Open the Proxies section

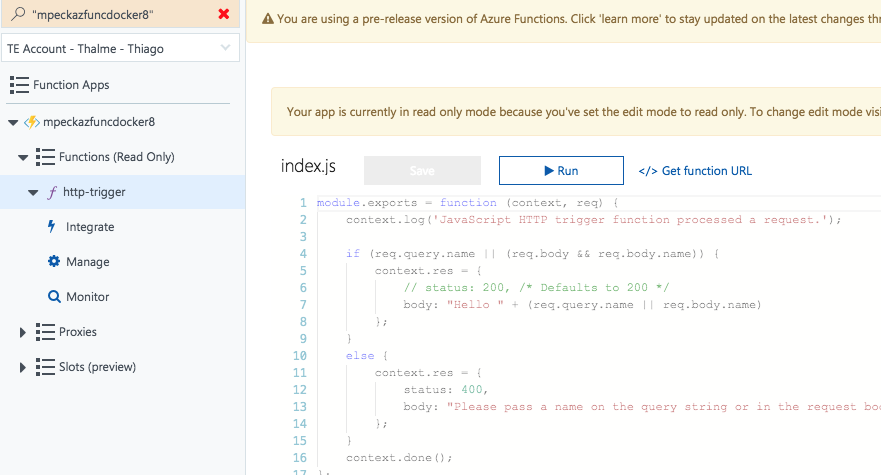[78, 332]
